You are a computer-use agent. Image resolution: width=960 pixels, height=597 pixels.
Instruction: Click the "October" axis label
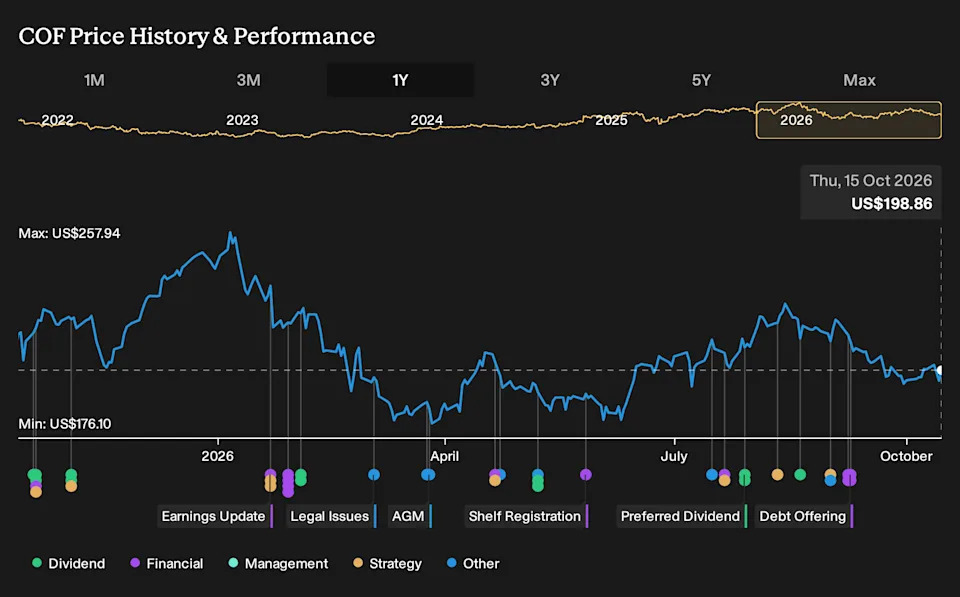pos(906,456)
